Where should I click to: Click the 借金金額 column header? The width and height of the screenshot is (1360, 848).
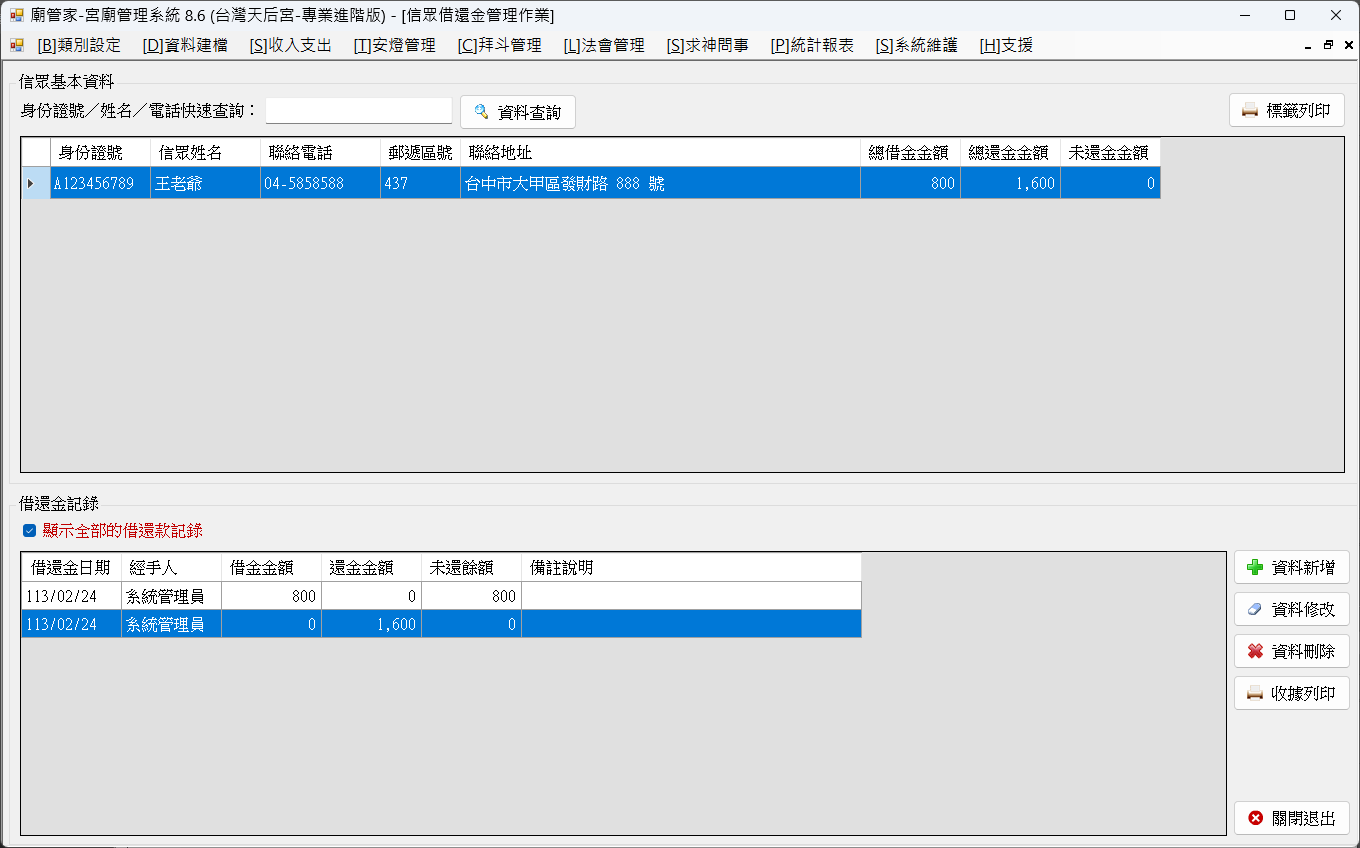click(x=271, y=567)
